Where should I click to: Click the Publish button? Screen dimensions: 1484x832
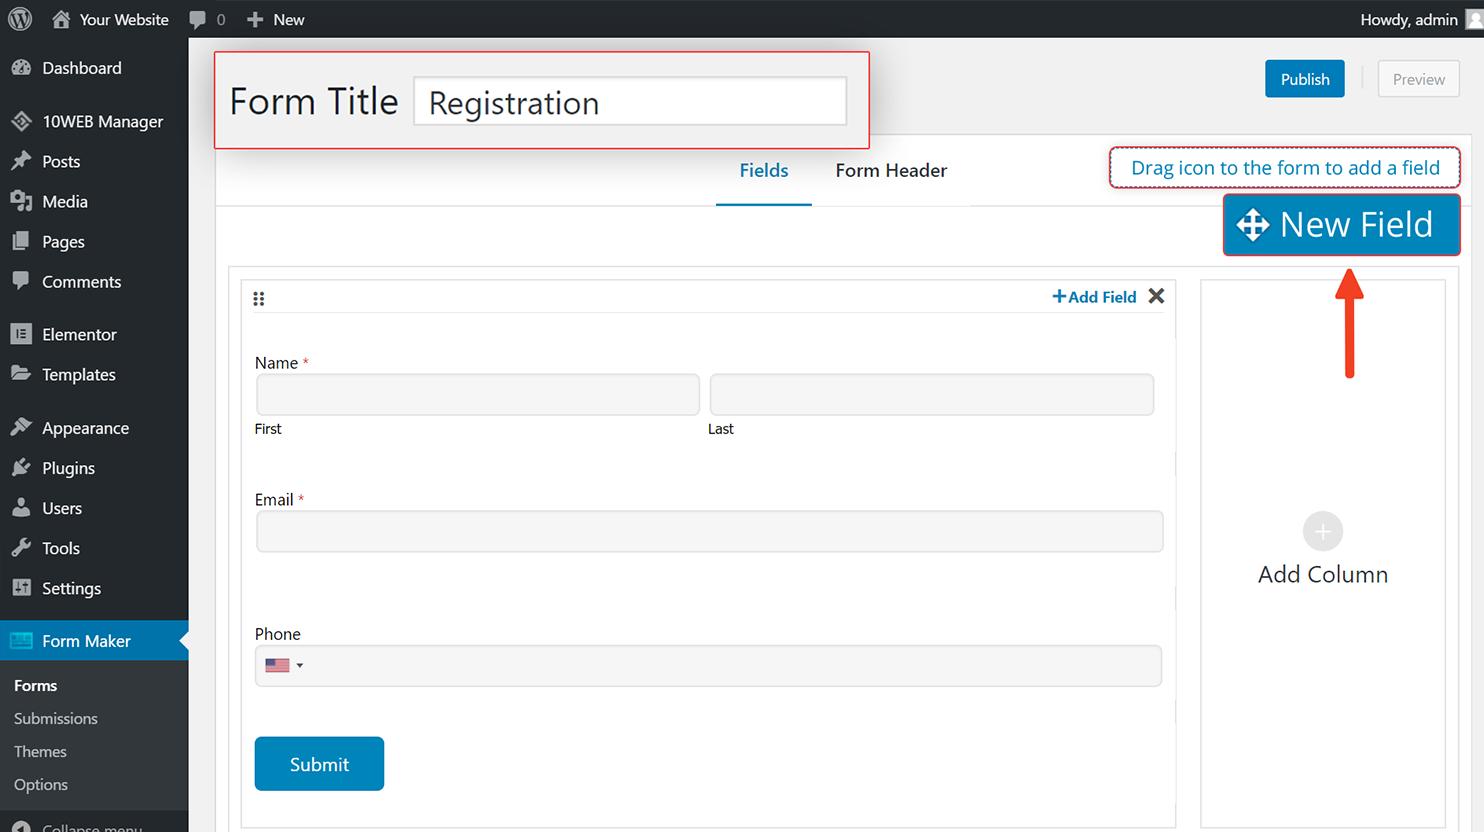point(1305,79)
